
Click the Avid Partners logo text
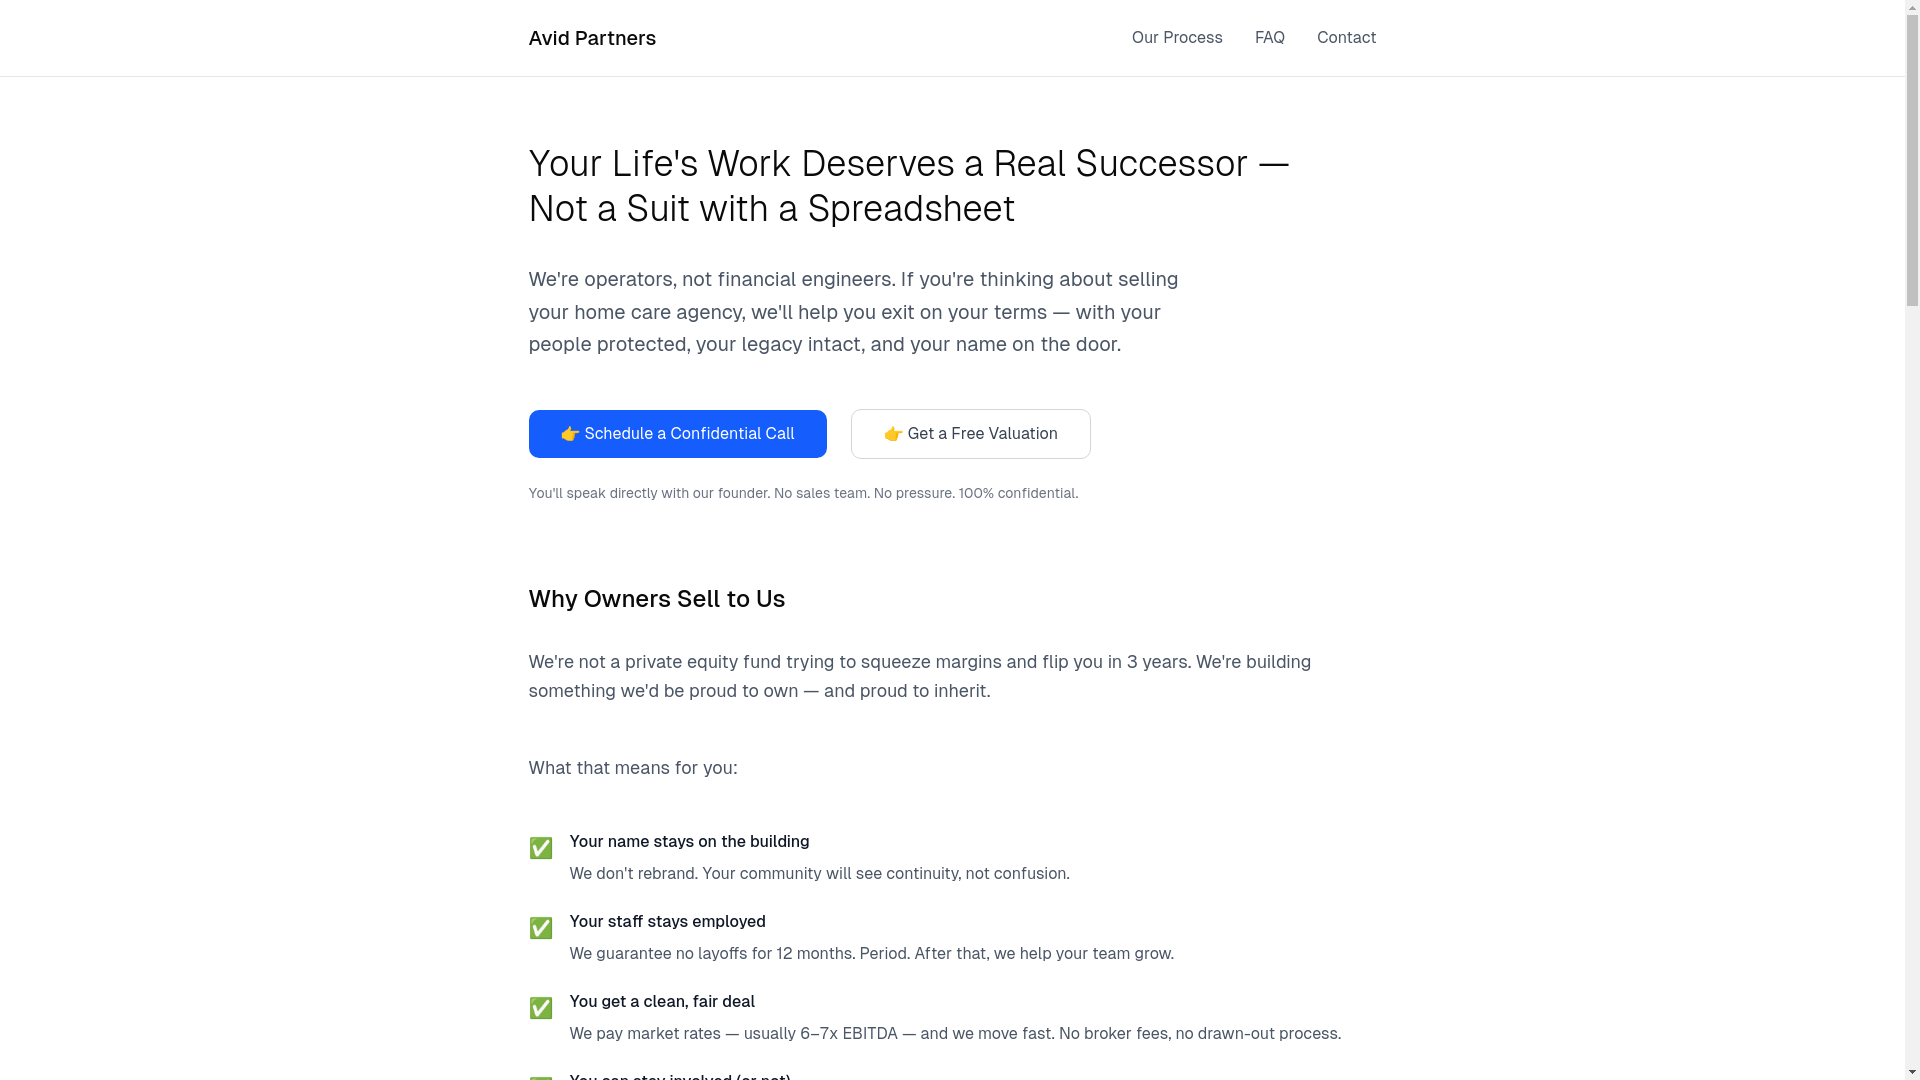pos(592,38)
